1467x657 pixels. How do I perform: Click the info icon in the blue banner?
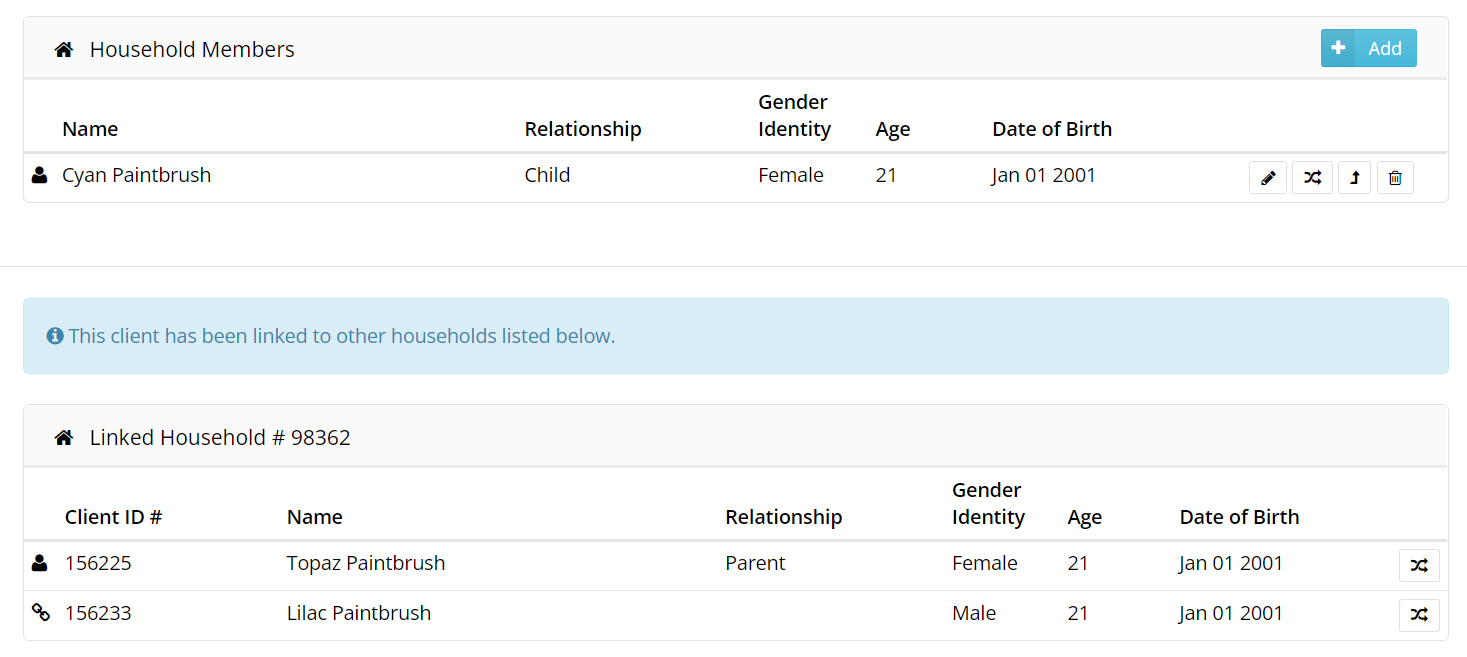55,335
